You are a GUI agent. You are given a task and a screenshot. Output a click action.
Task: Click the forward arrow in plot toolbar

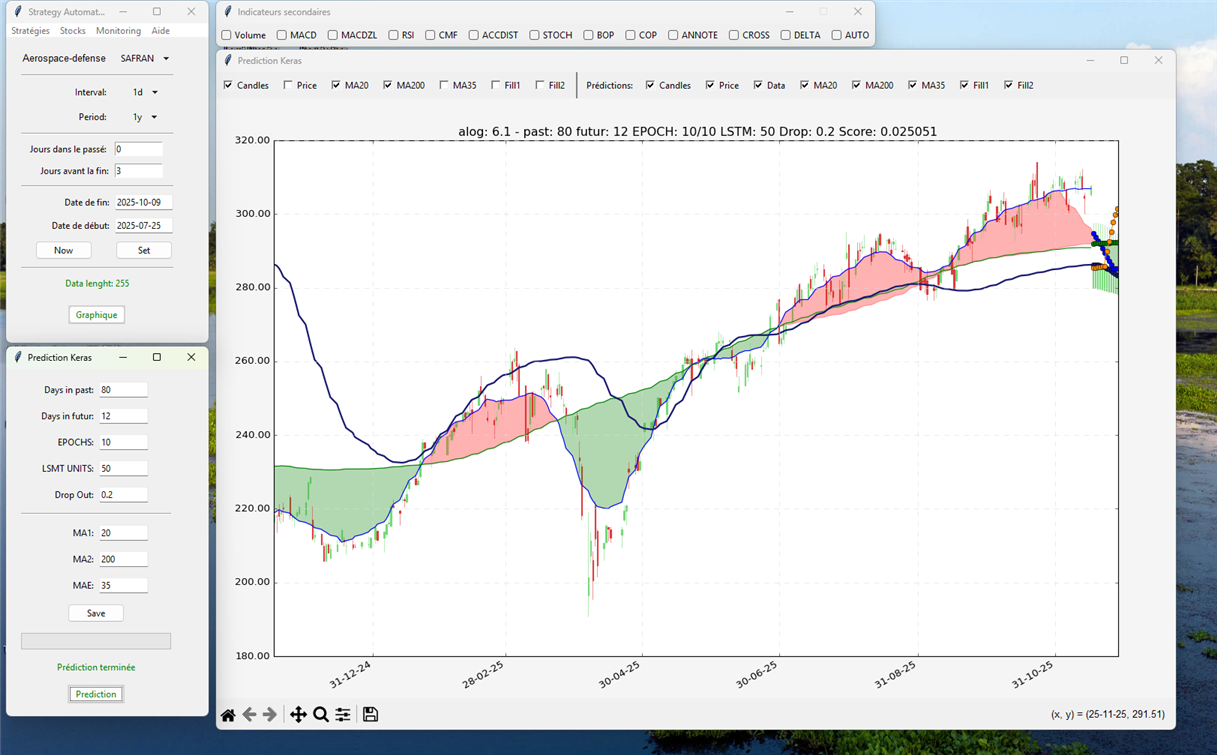tap(270, 715)
